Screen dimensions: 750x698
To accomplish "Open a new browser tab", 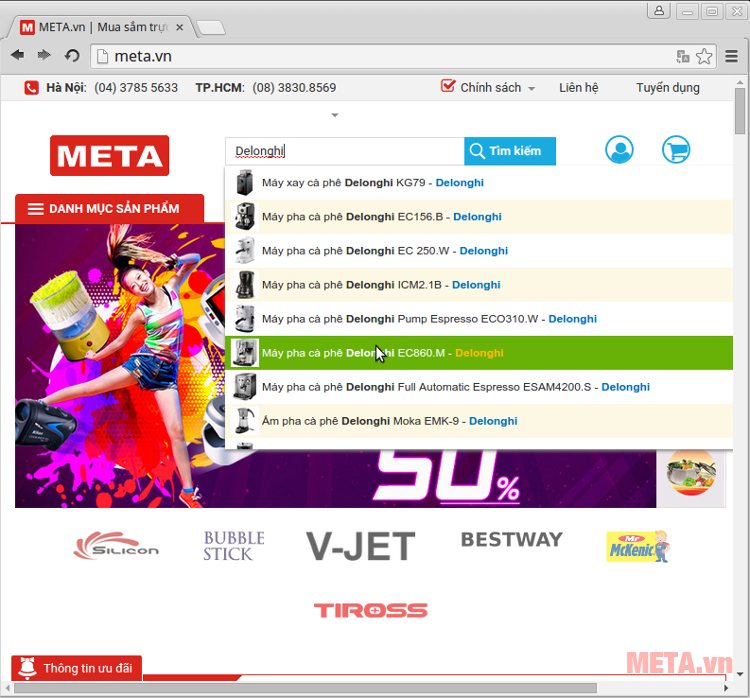I will pos(210,28).
